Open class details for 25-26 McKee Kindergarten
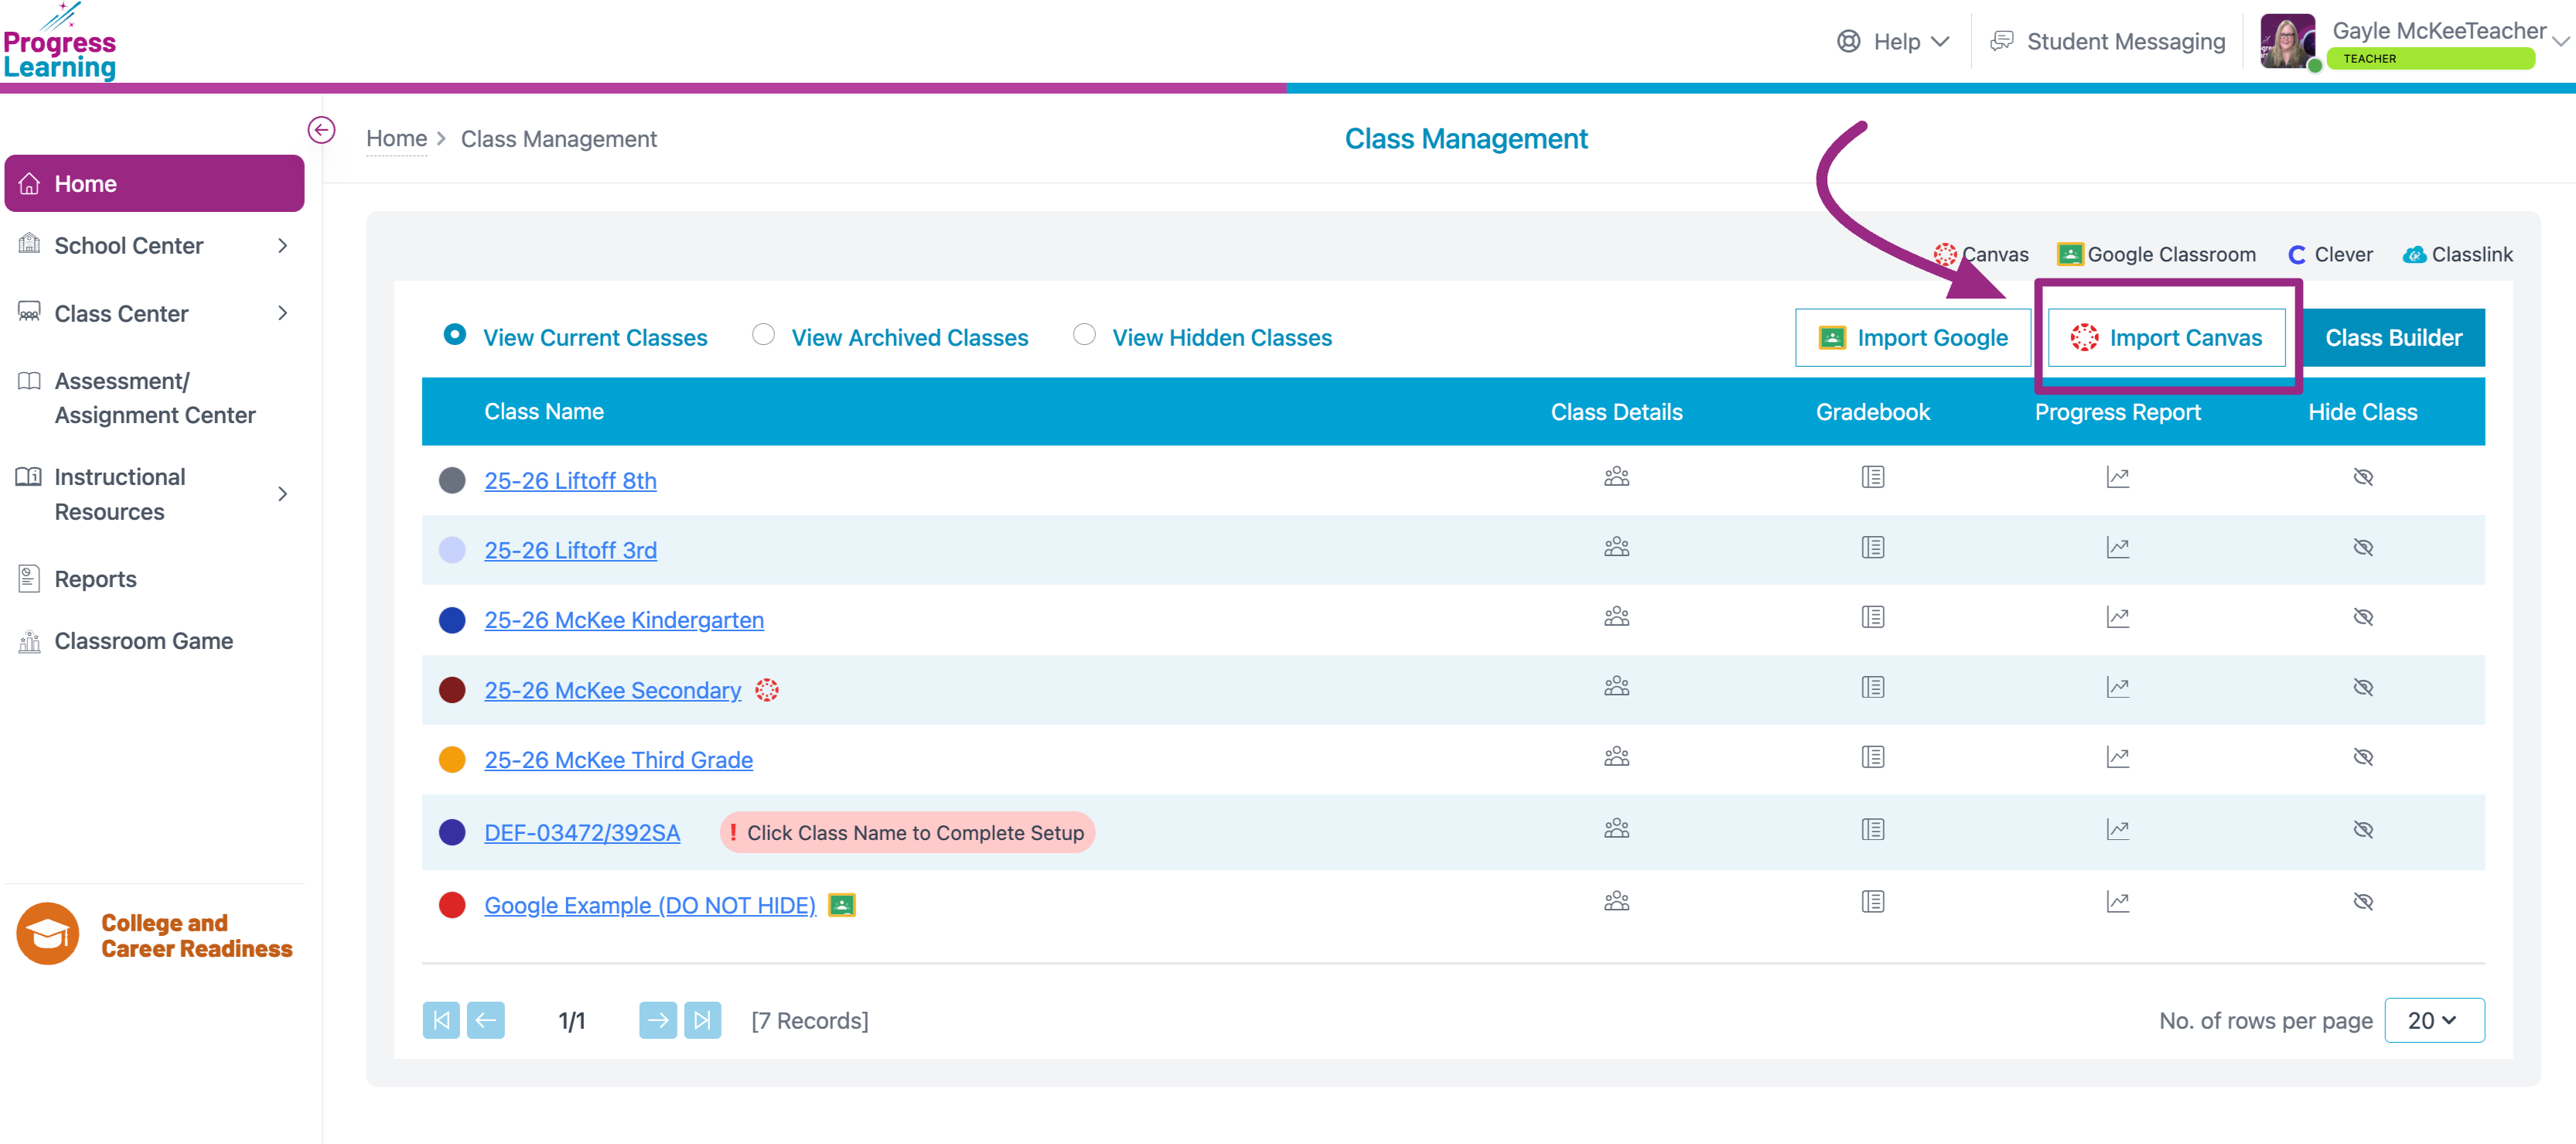 (1616, 617)
